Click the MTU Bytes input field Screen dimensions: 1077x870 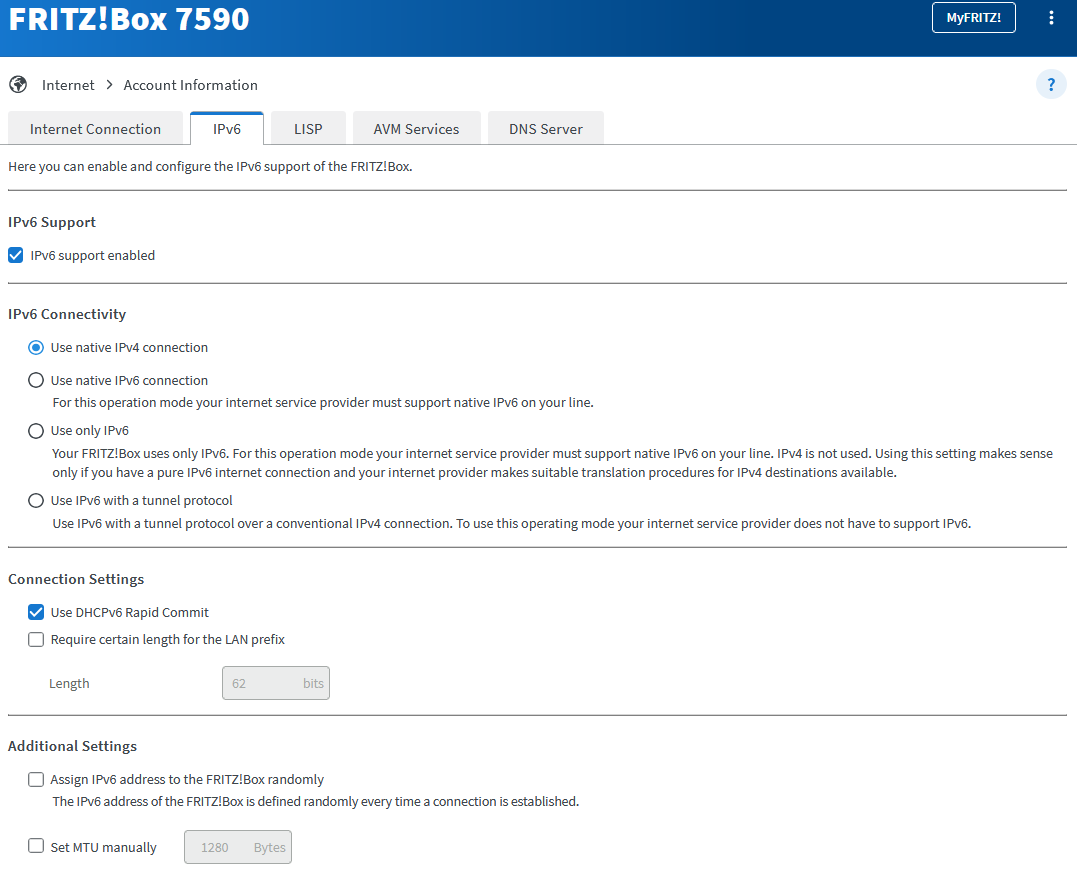238,847
